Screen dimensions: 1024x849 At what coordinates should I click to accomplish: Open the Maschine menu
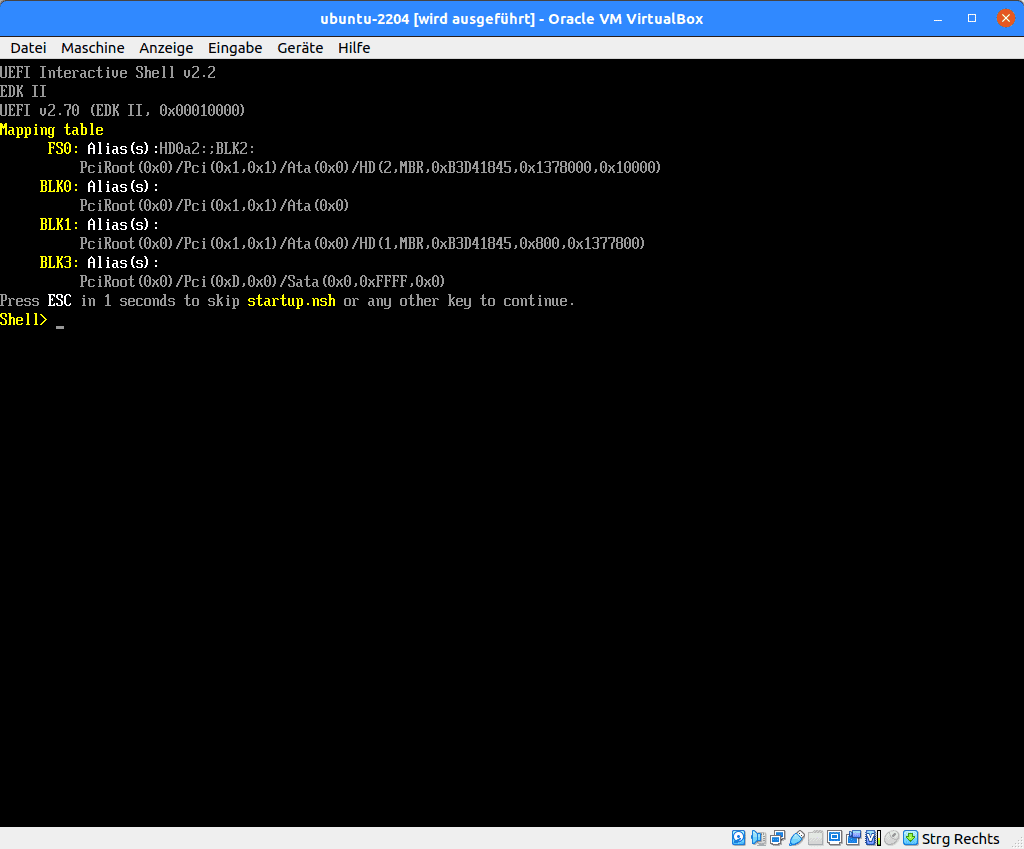tap(93, 48)
